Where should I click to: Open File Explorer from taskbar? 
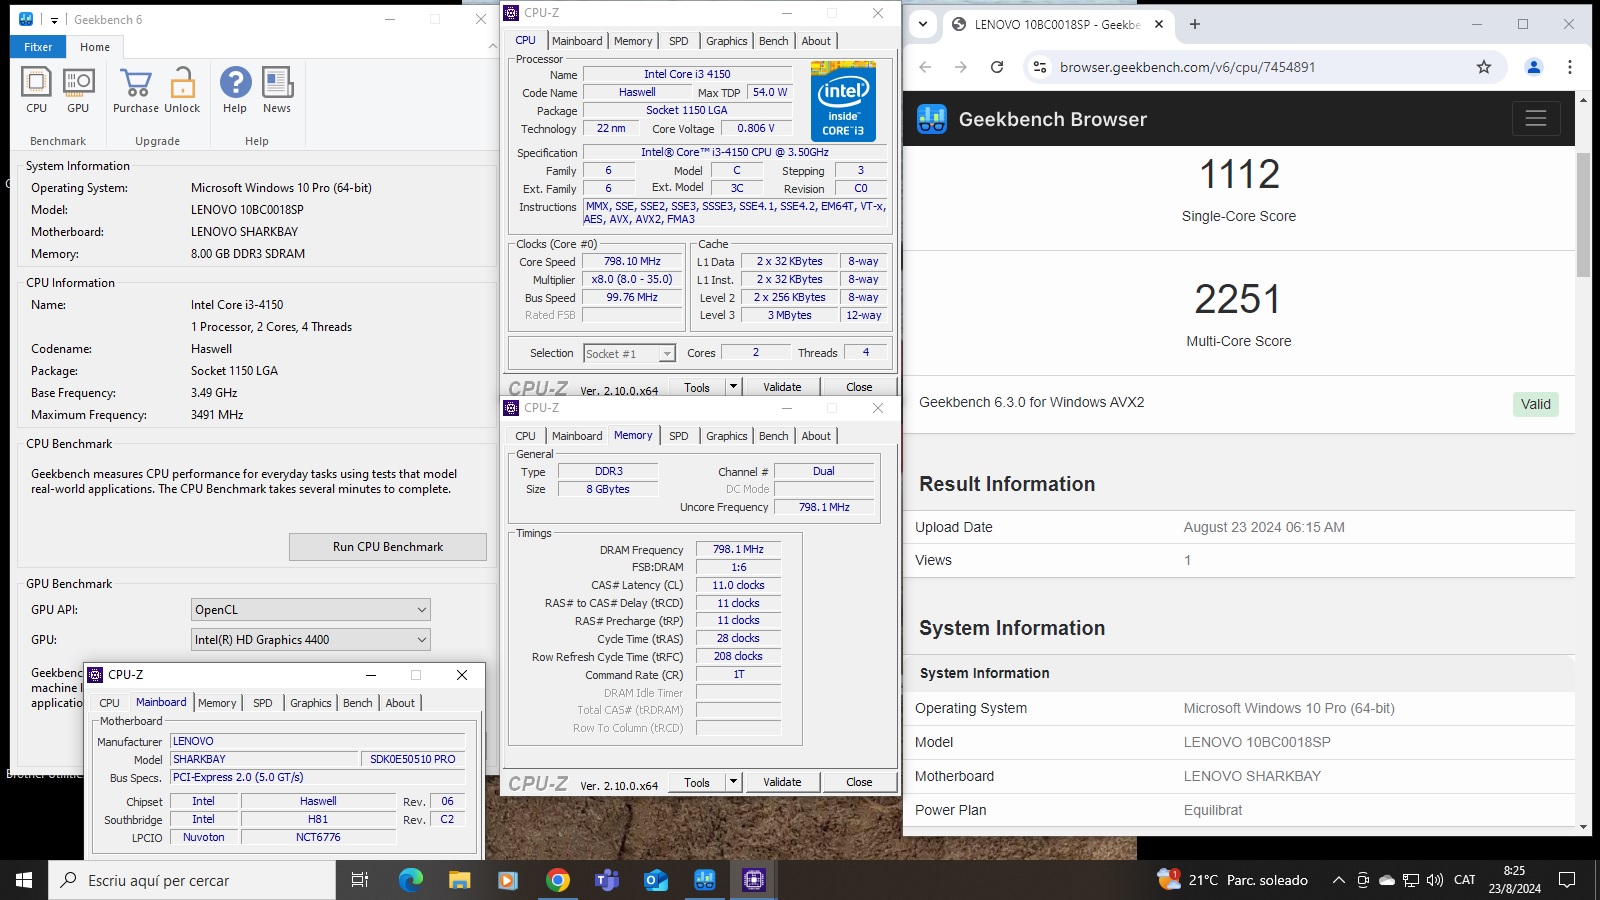(x=459, y=880)
